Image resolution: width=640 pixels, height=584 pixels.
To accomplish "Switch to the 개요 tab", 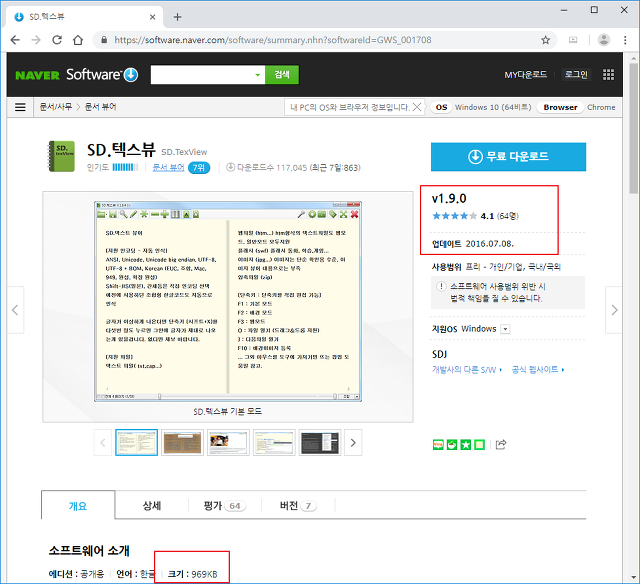I will pyautogui.click(x=78, y=505).
